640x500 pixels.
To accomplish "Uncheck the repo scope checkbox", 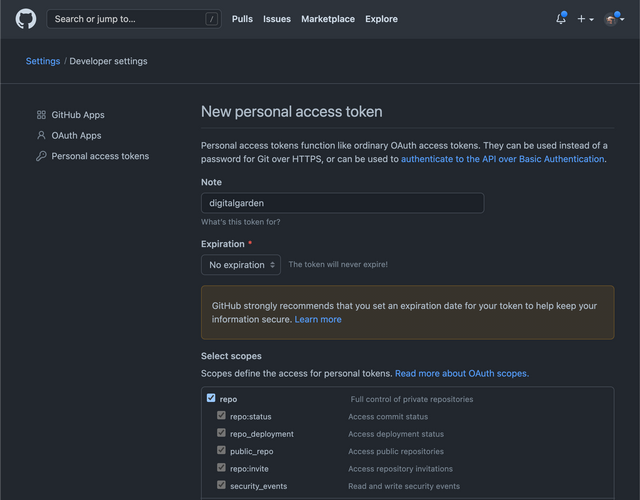I will click(x=211, y=398).
